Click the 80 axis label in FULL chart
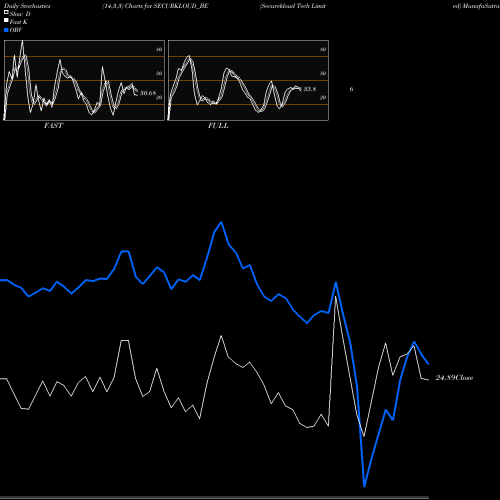 (323, 49)
